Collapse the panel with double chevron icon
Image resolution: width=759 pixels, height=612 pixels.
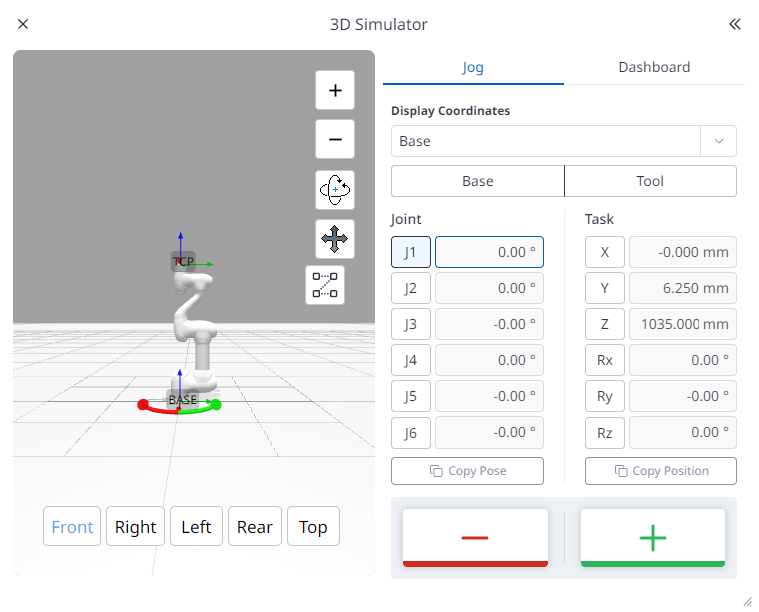[x=735, y=24]
